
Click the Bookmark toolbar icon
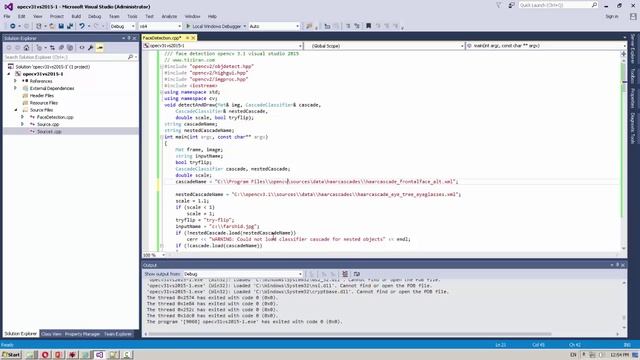pos(369,26)
